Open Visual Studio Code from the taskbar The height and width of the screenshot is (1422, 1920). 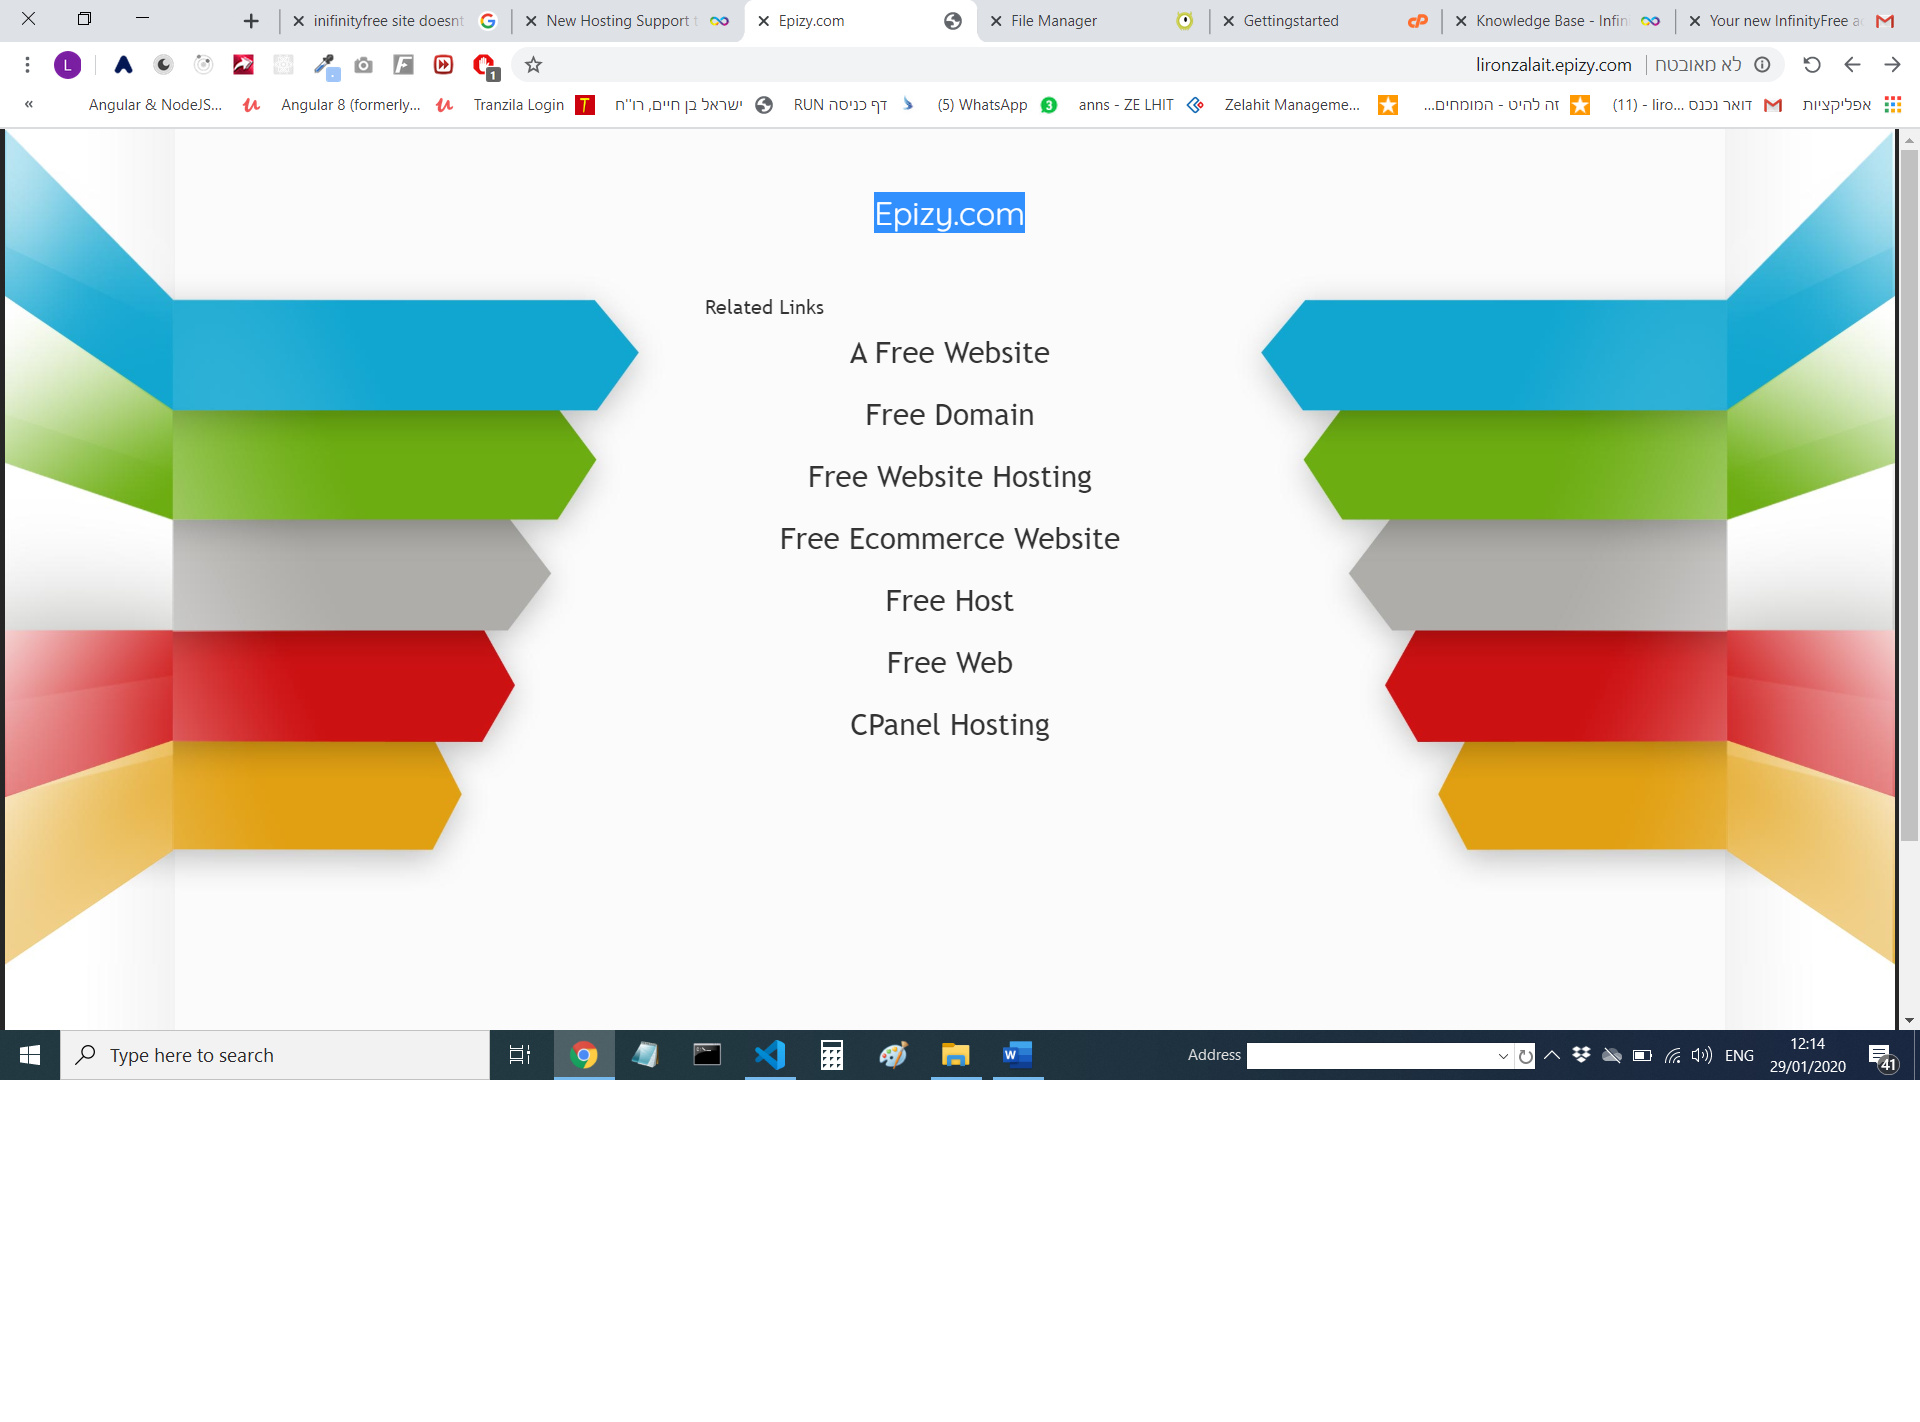[769, 1055]
